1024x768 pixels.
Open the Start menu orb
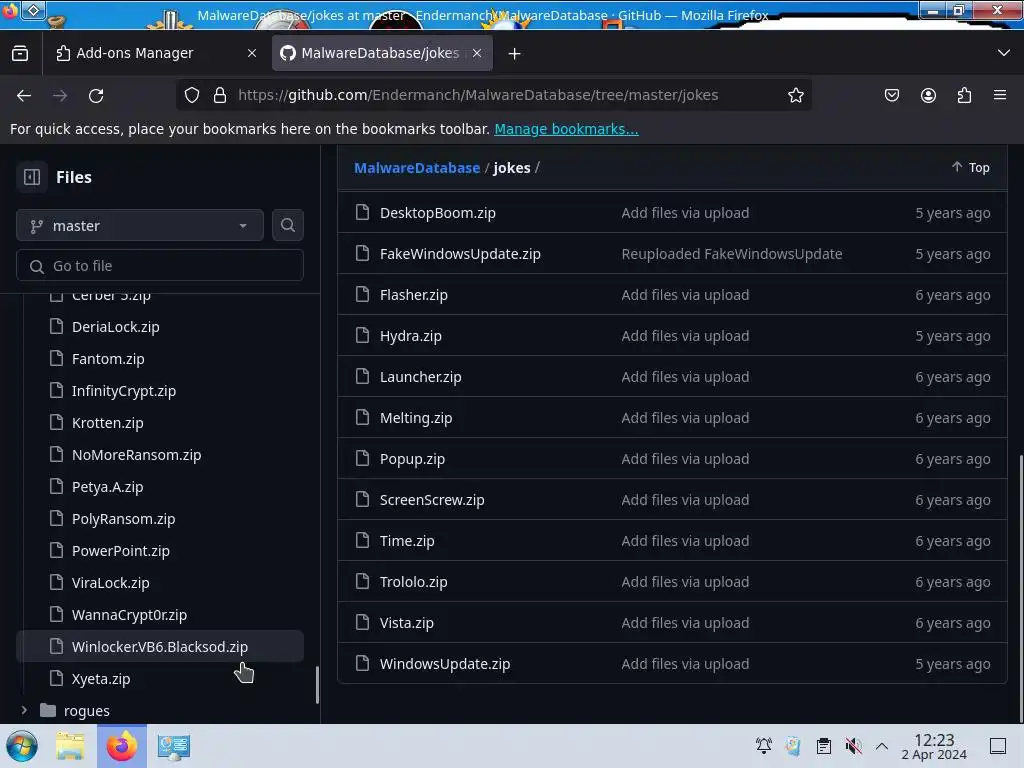pyautogui.click(x=22, y=746)
